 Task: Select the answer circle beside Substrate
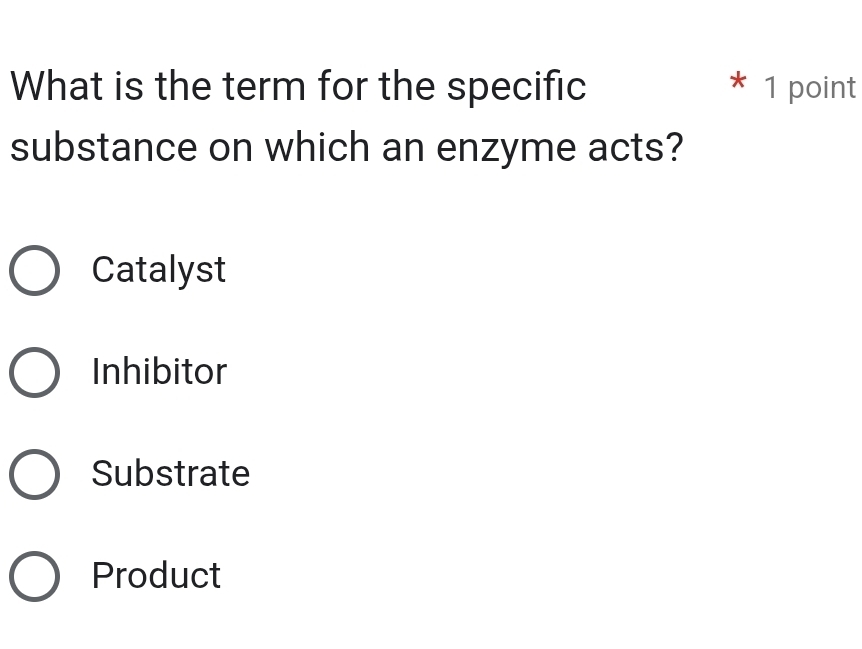[34, 474]
